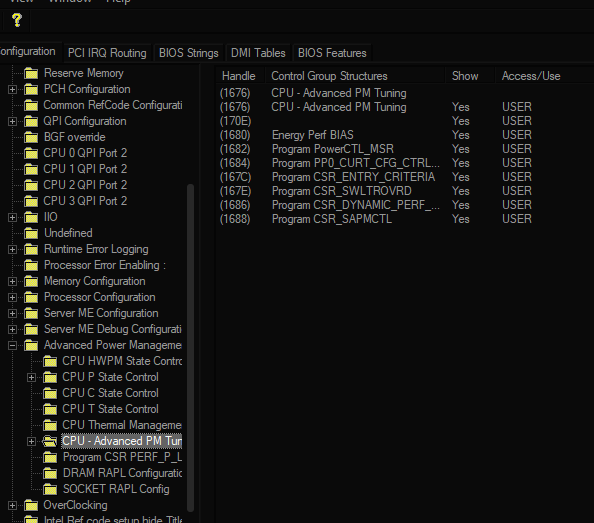The height and width of the screenshot is (523, 594).
Task: Click the CPU 3 QPI Port 2 folder icon
Action: click(31, 201)
